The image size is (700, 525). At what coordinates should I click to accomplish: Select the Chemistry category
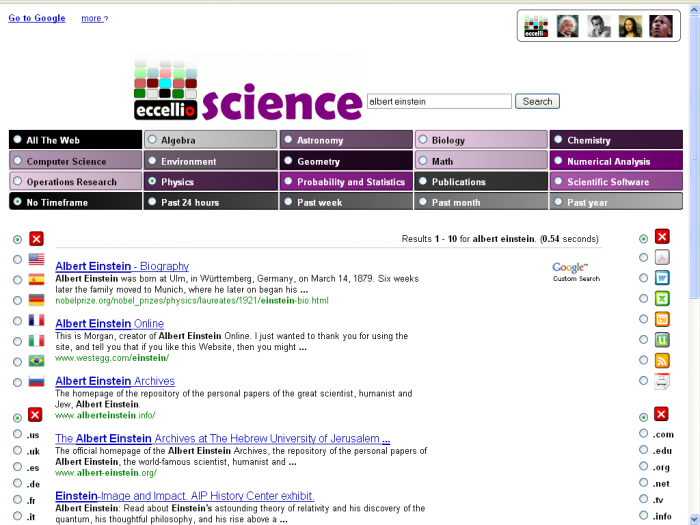click(616, 140)
